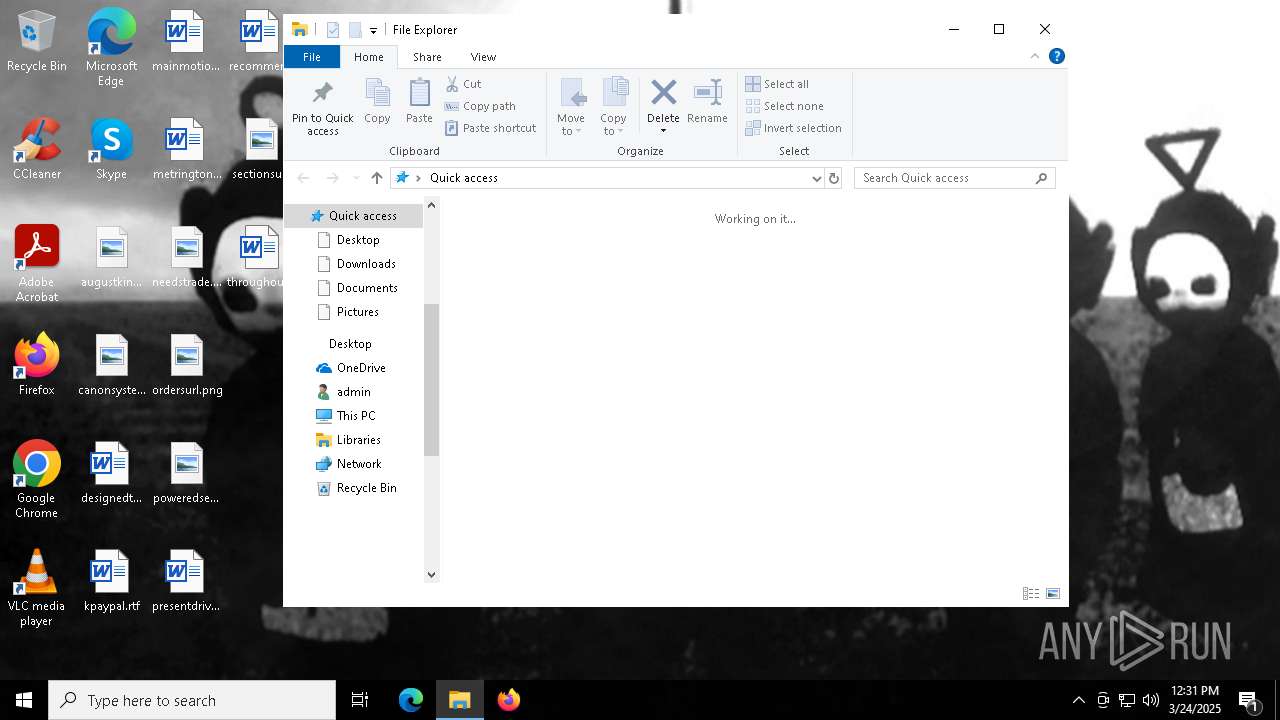
Task: Select Libraries in navigation pane
Action: (x=358, y=440)
